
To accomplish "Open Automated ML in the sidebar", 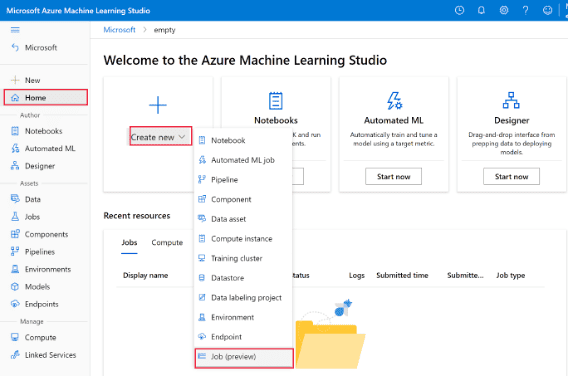I will click(x=43, y=148).
